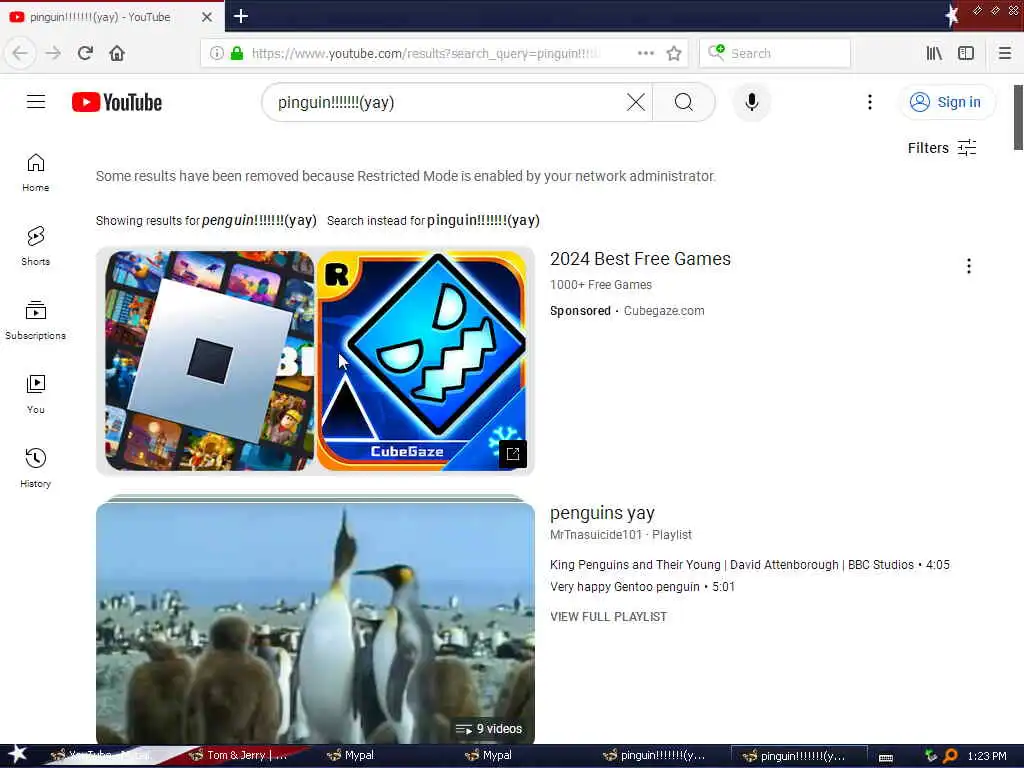Screen dimensions: 1024x768
Task: Open MrTnasuicide101 channel link
Action: [596, 534]
